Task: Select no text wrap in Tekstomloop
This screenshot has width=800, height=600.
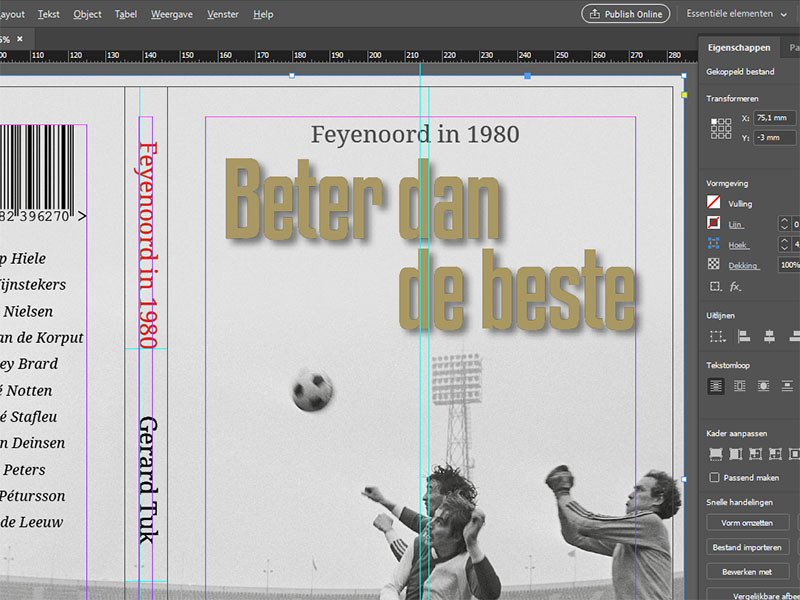Action: coord(715,386)
